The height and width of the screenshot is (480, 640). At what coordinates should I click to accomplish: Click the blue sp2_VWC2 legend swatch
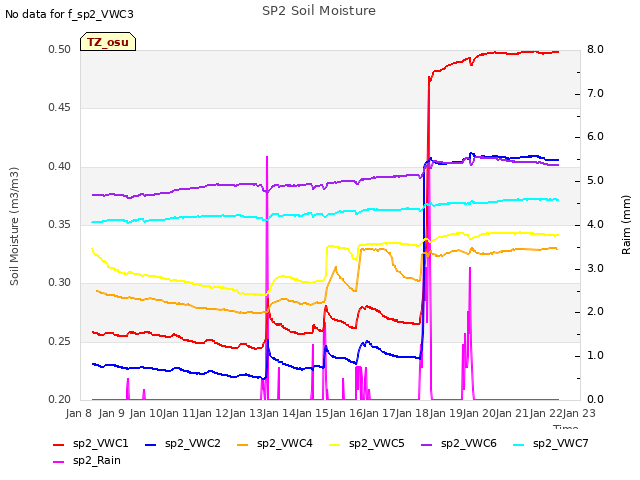pyautogui.click(x=151, y=444)
